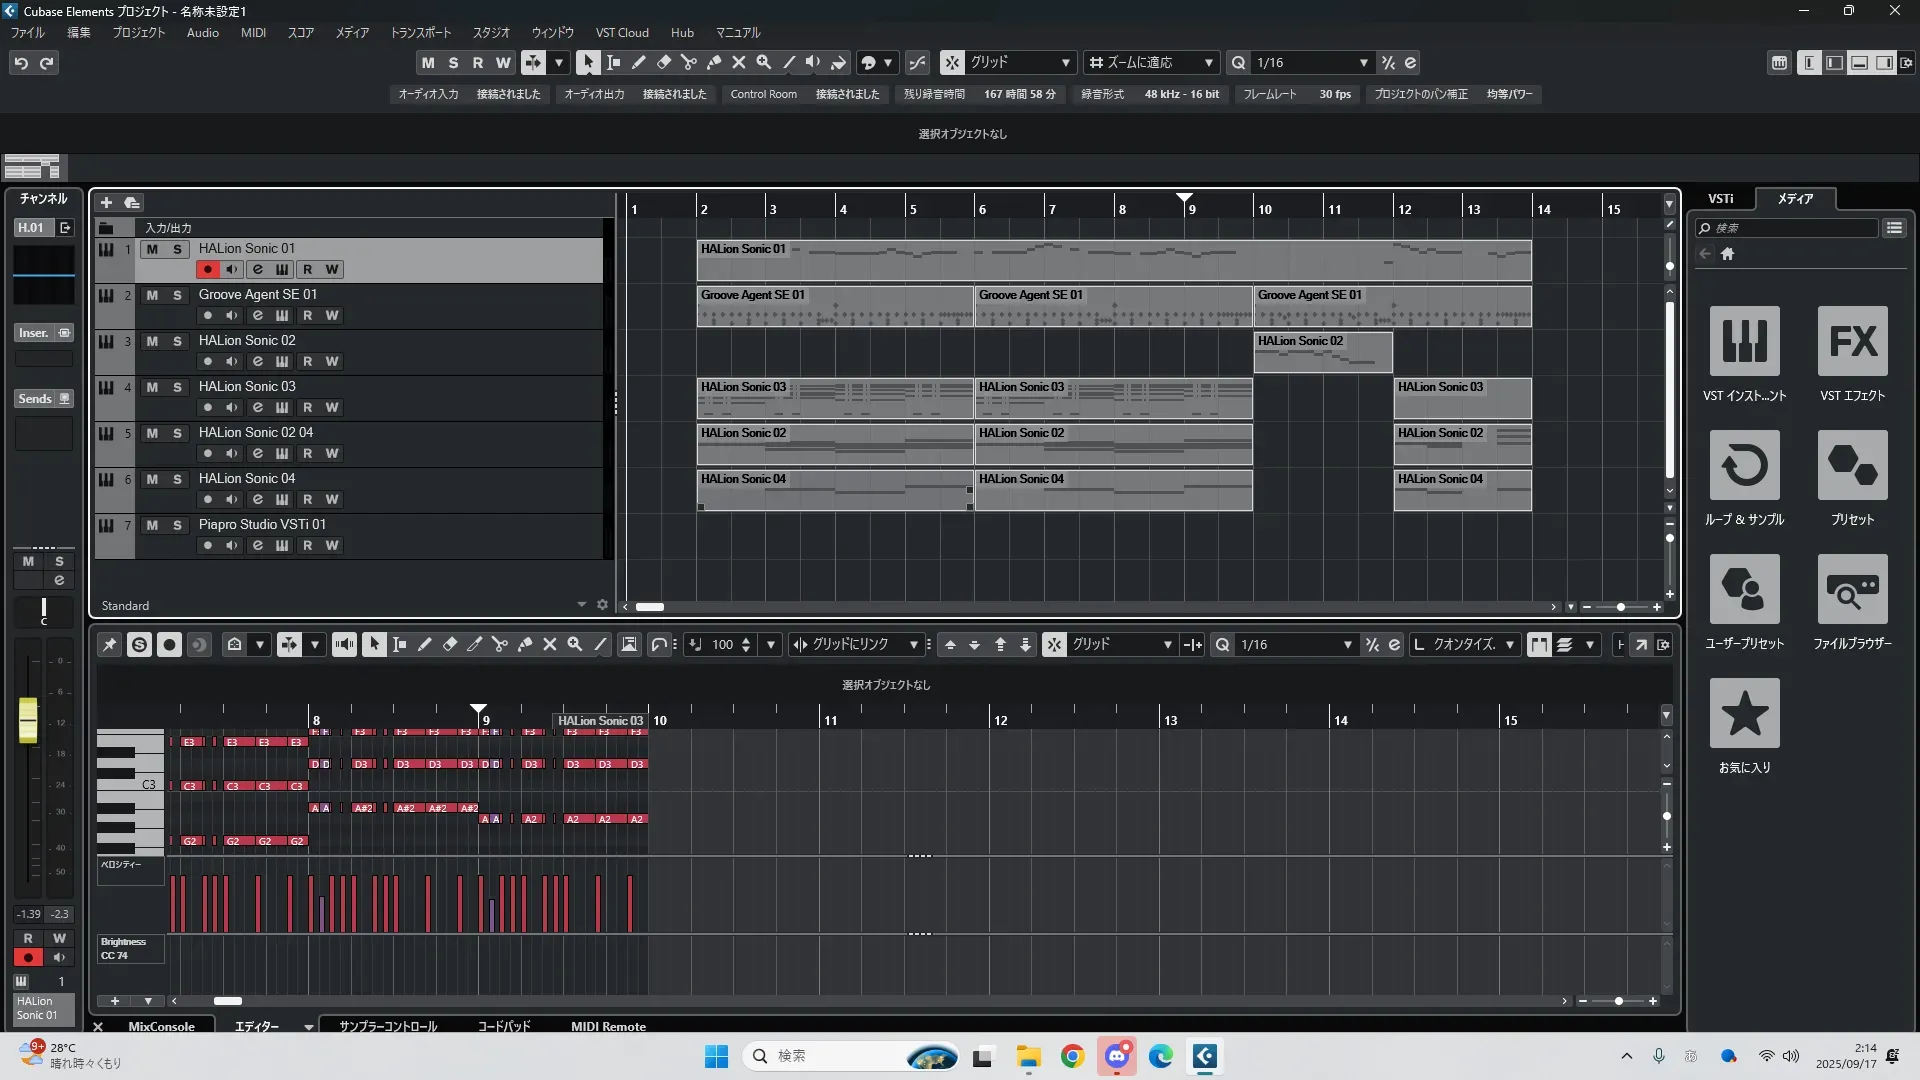
Task: Solo the HALion Sonic 03 track
Action: coord(177,387)
